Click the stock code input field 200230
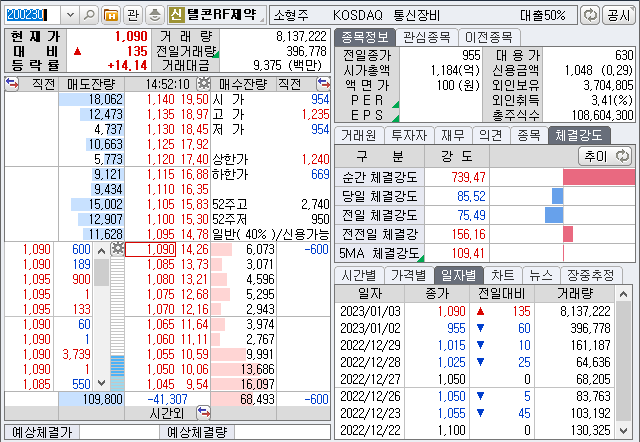 point(32,15)
